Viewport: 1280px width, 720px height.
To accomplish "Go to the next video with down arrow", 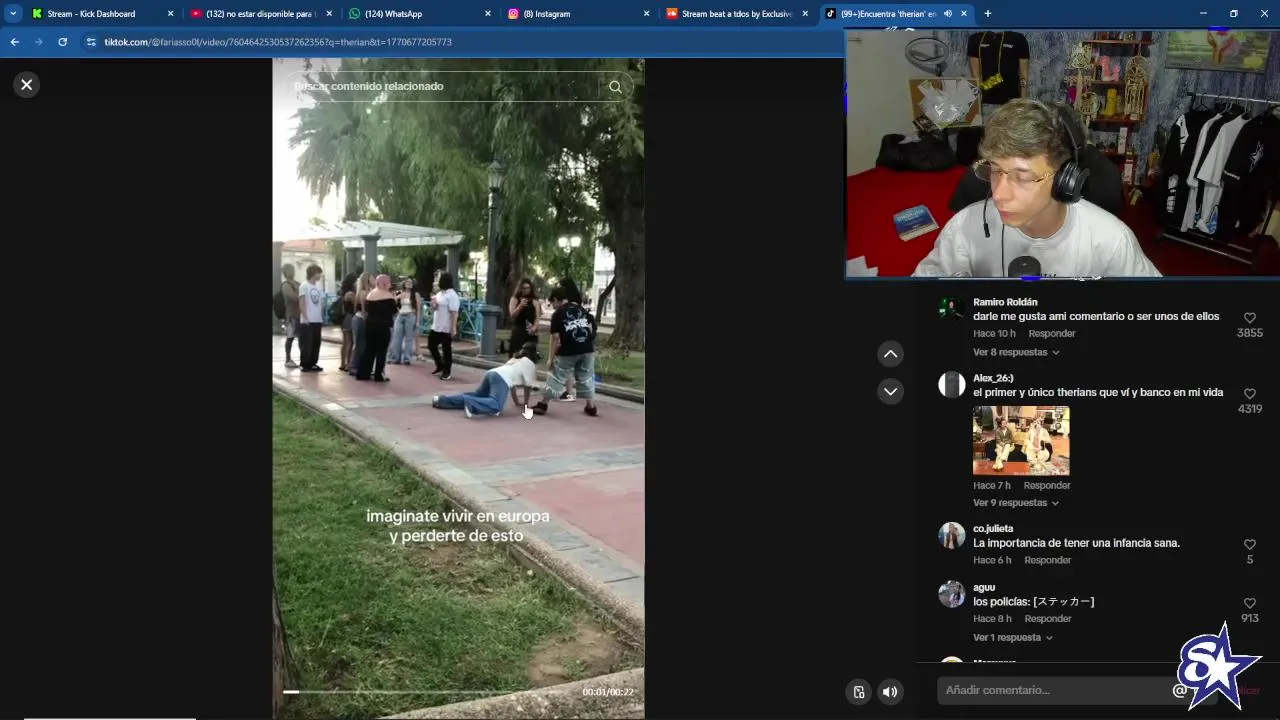I will pos(890,391).
